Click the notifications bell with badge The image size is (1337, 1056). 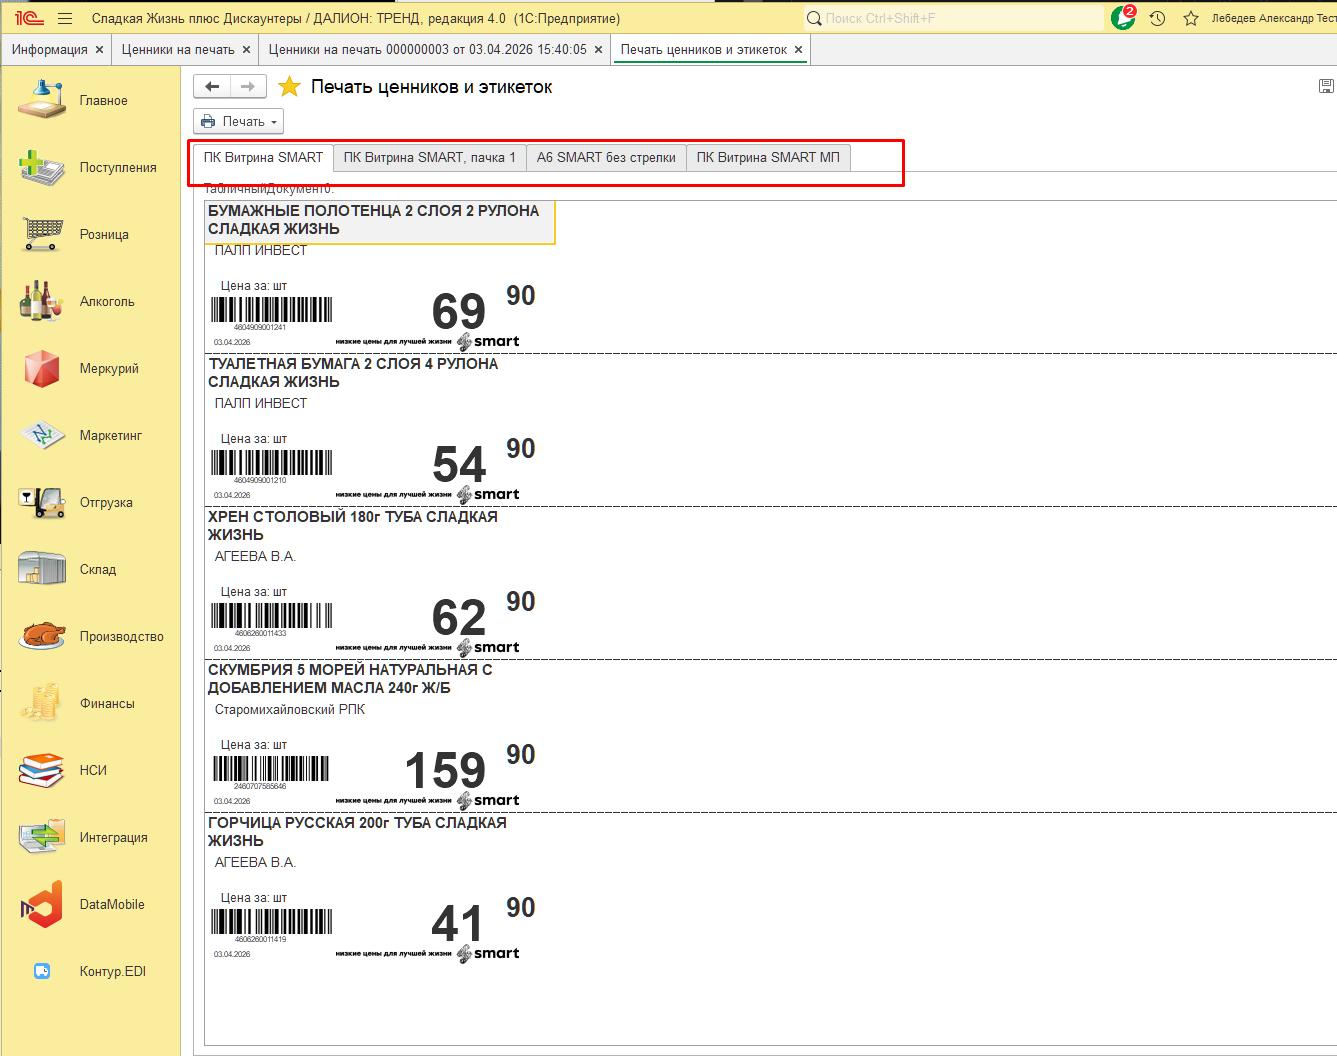tap(1123, 18)
